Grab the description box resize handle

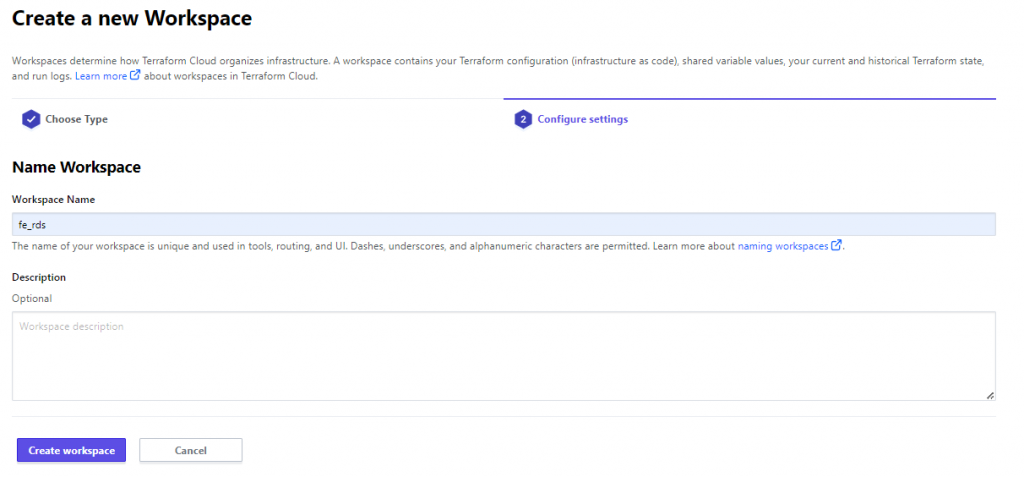tap(990, 395)
